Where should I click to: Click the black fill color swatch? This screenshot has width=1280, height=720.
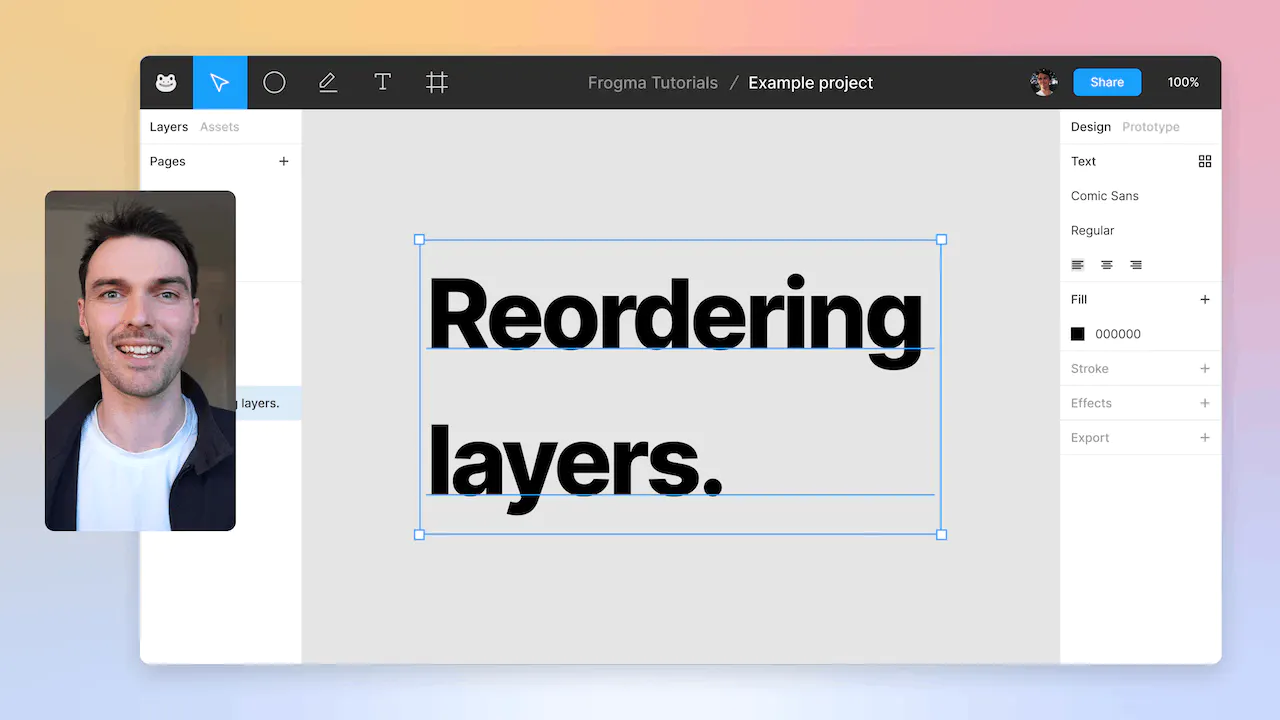click(1078, 334)
